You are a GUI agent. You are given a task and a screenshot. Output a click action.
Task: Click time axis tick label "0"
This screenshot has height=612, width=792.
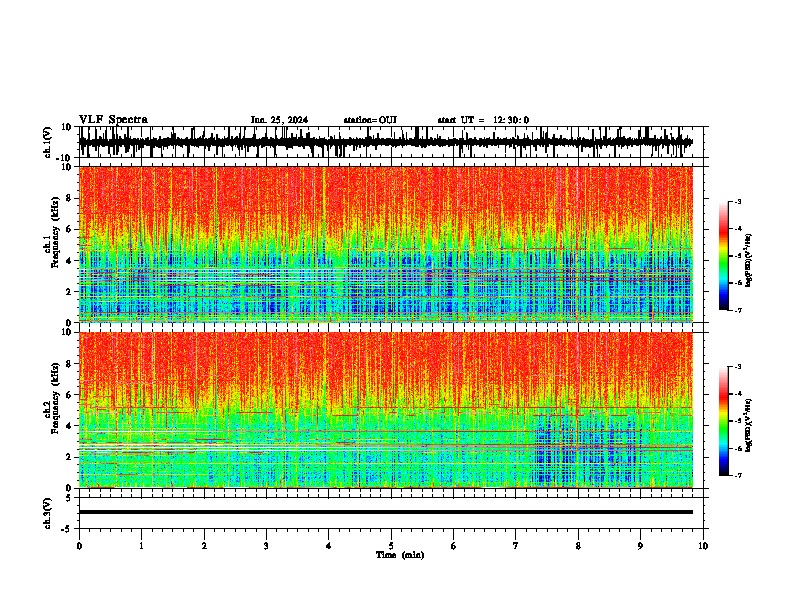click(x=79, y=546)
